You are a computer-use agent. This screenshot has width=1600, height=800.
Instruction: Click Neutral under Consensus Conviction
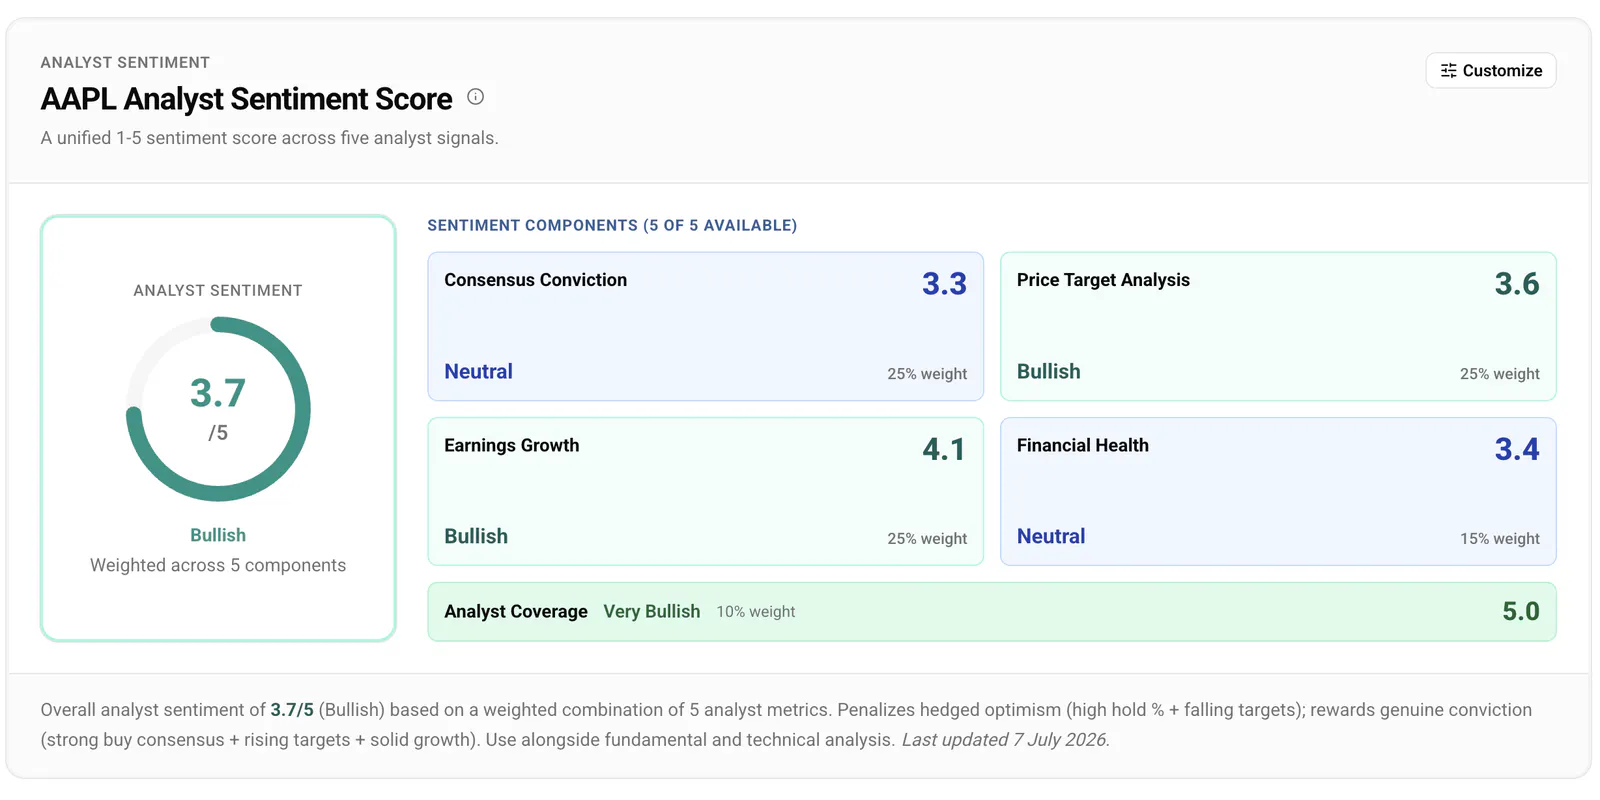pos(478,371)
